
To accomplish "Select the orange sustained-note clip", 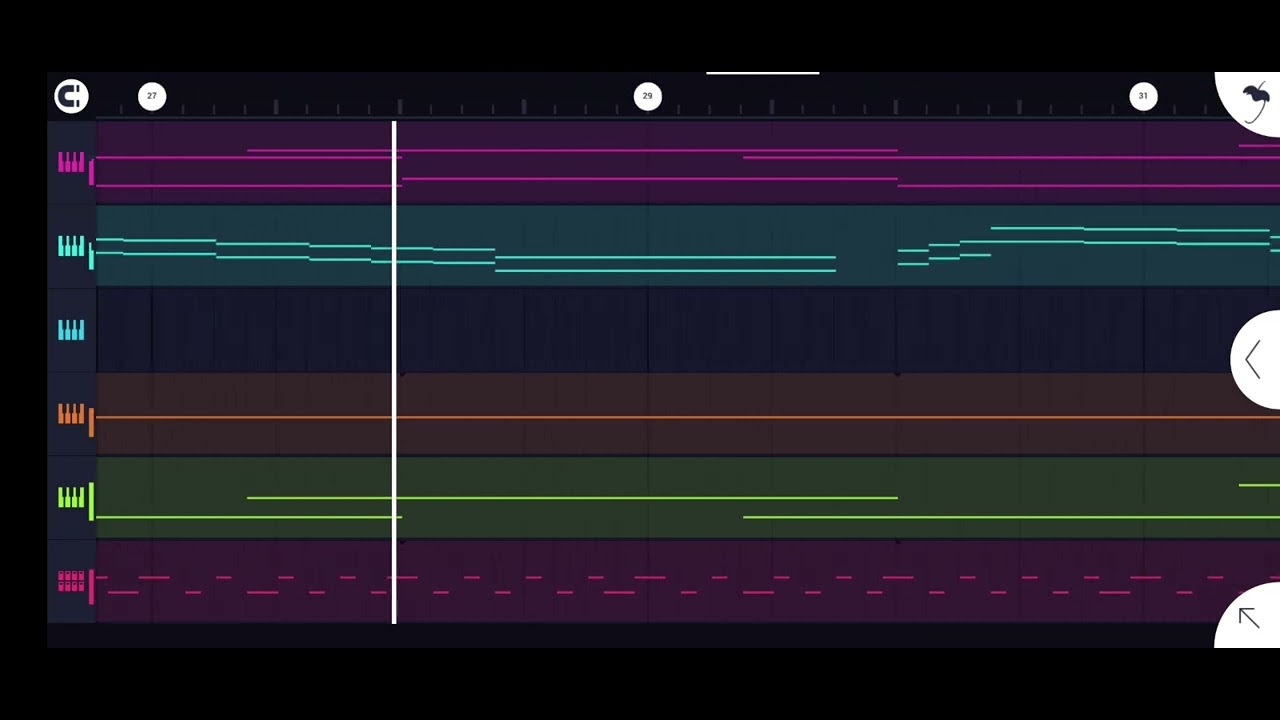I will tap(688, 414).
